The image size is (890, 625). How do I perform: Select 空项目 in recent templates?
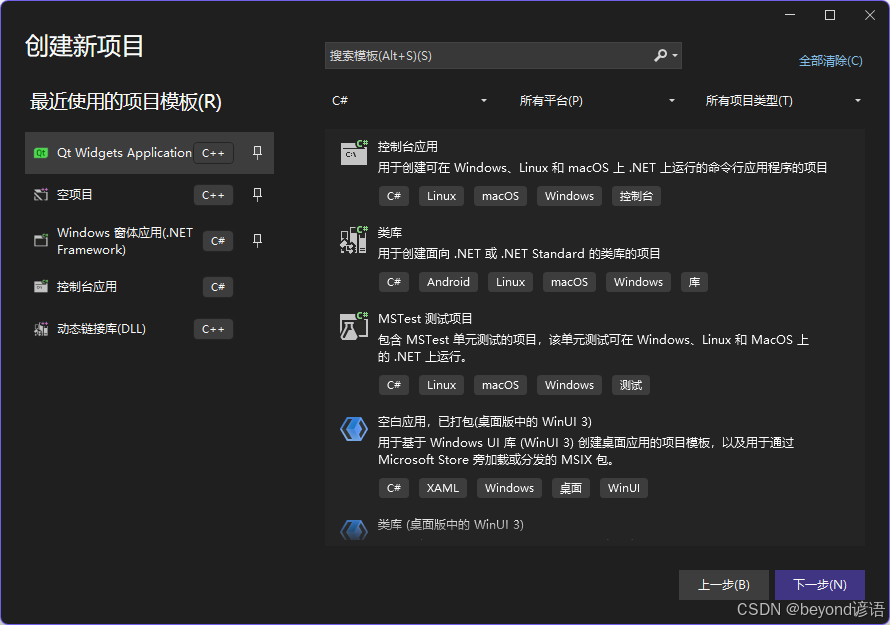(149, 195)
